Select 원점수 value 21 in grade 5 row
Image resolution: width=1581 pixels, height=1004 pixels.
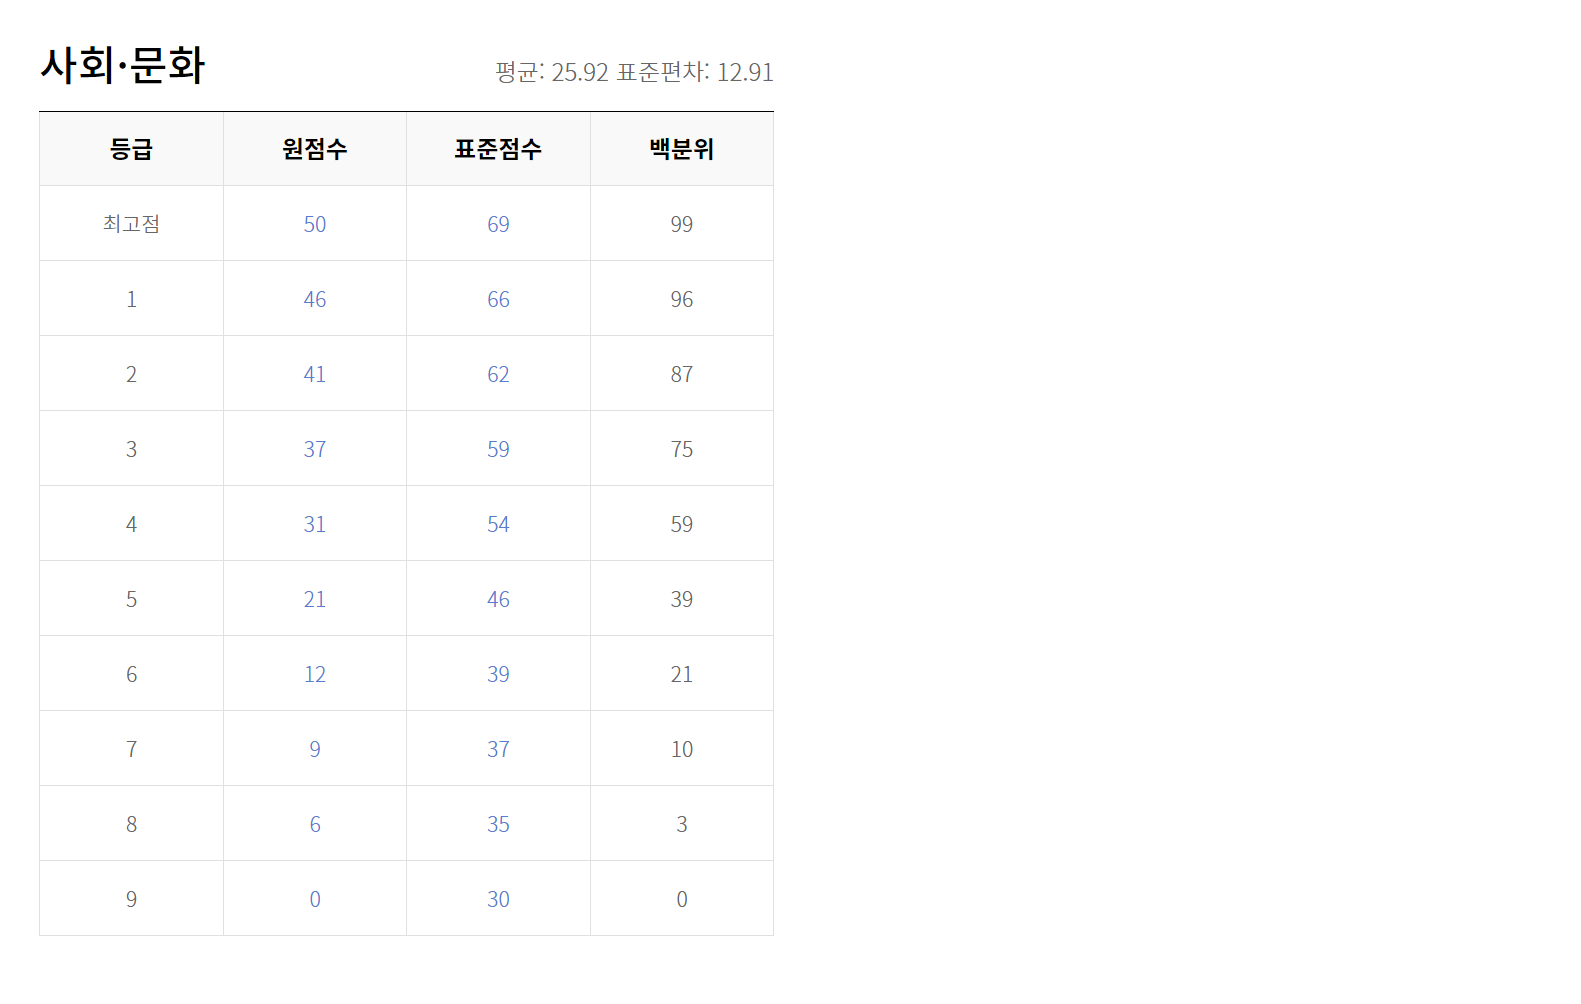pyautogui.click(x=315, y=599)
